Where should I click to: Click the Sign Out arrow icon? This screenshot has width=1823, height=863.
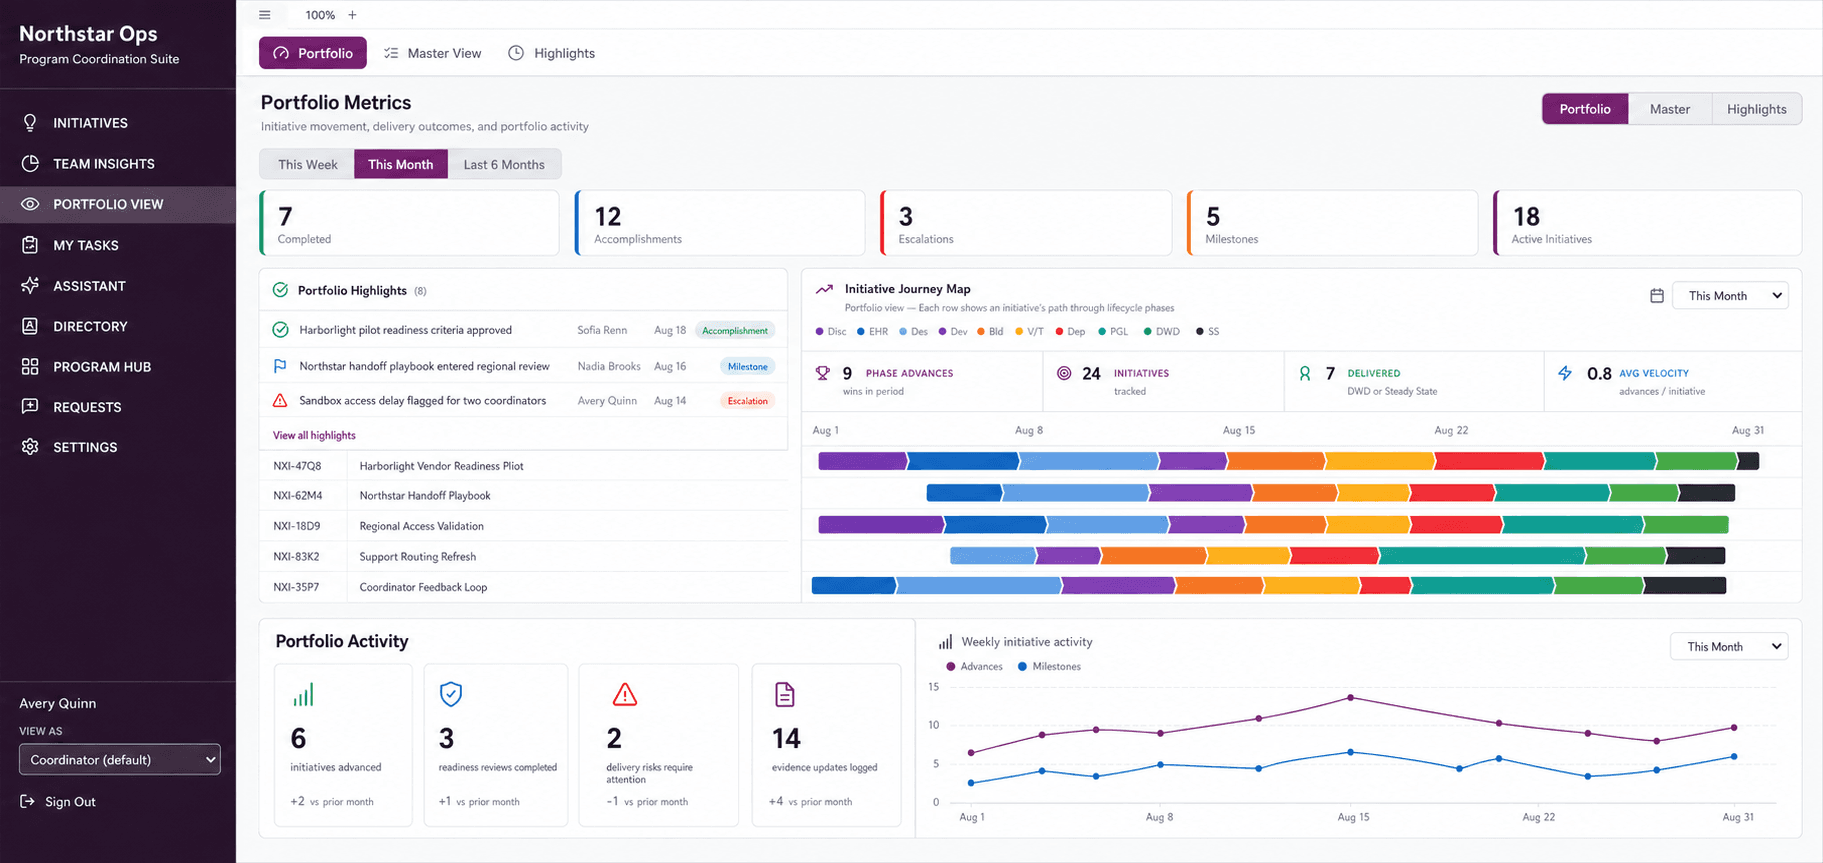27,801
